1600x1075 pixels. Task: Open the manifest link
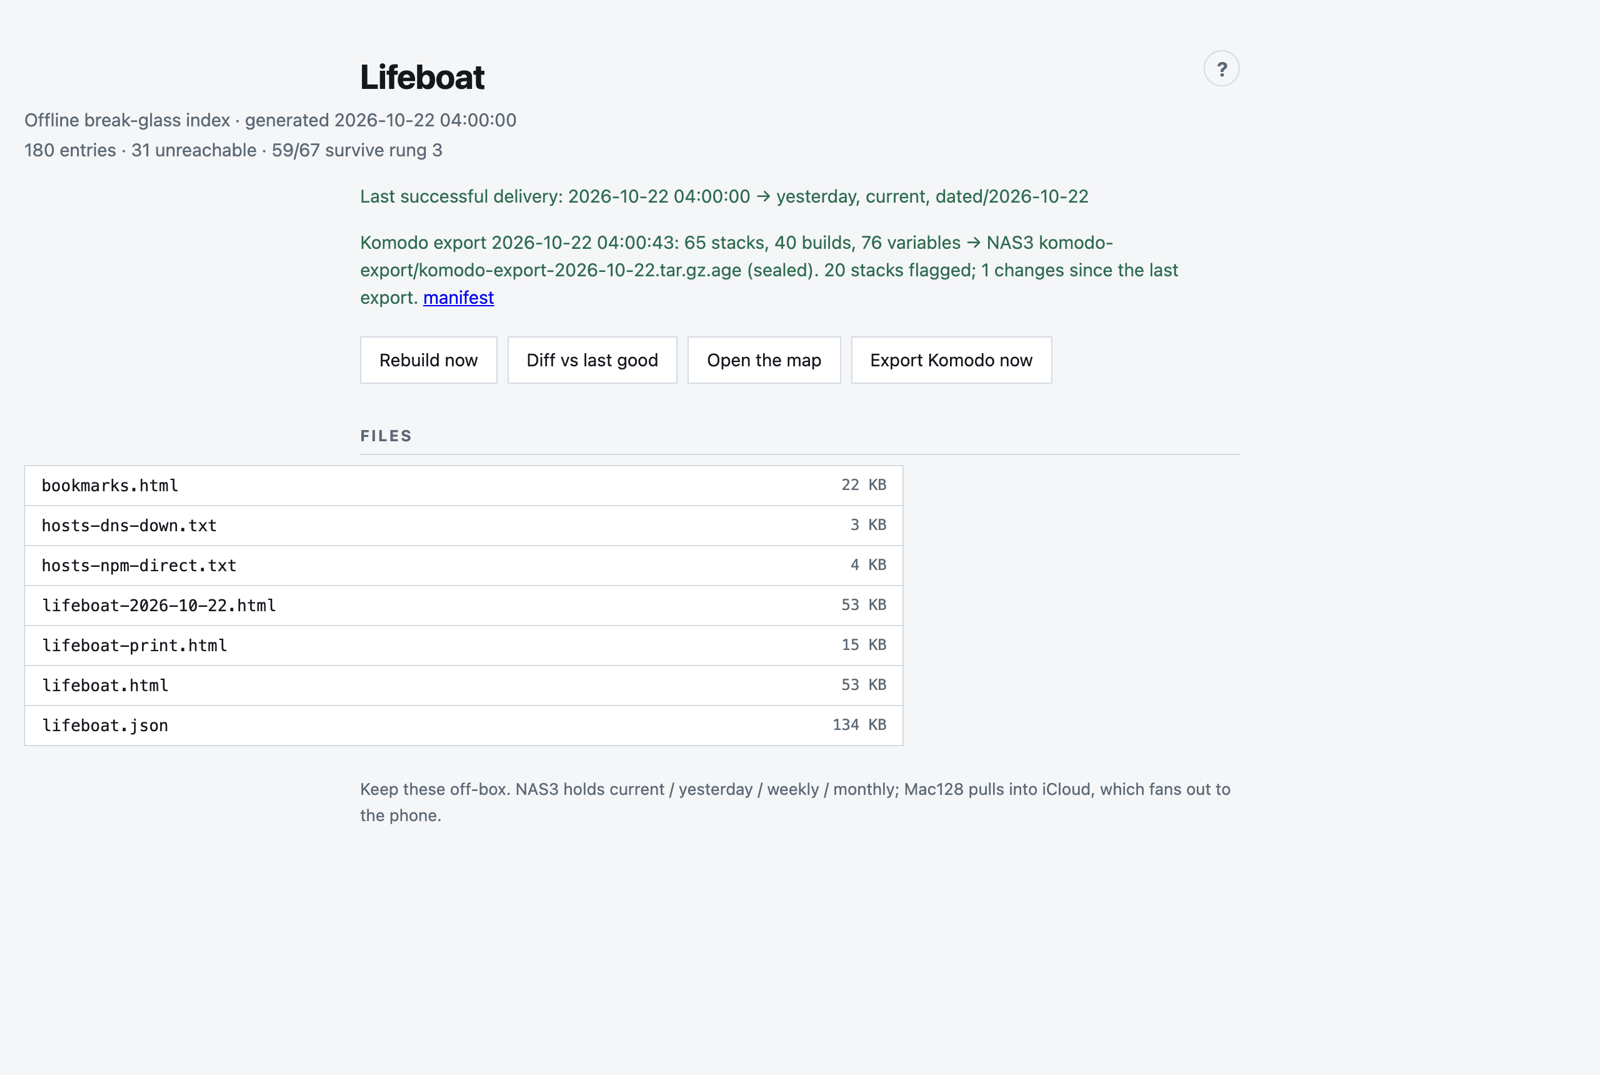[458, 298]
